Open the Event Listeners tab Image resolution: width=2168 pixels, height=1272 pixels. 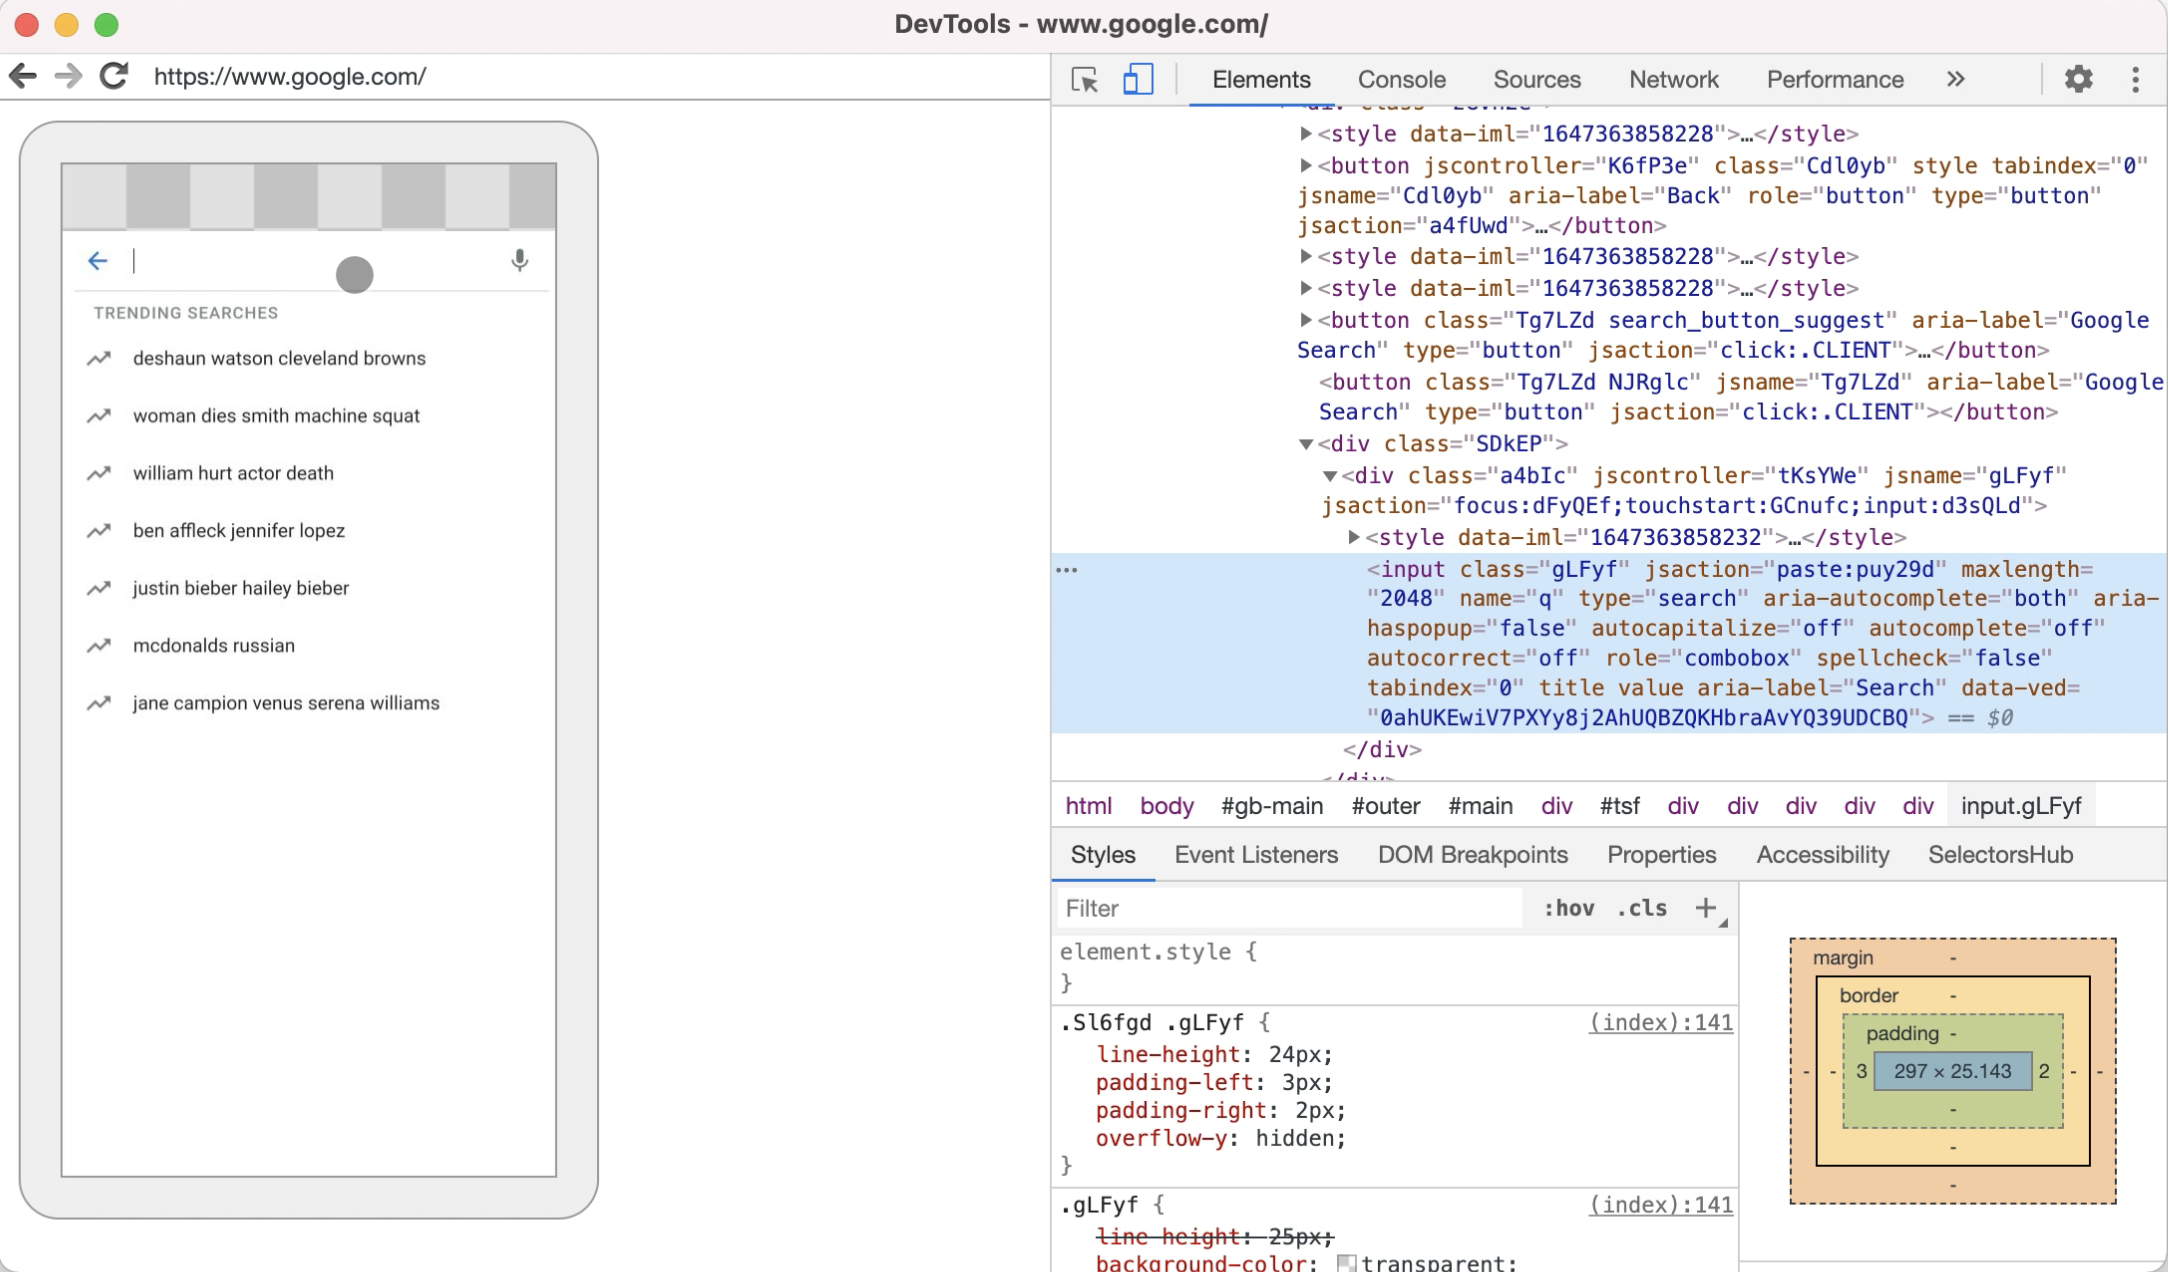[1256, 855]
